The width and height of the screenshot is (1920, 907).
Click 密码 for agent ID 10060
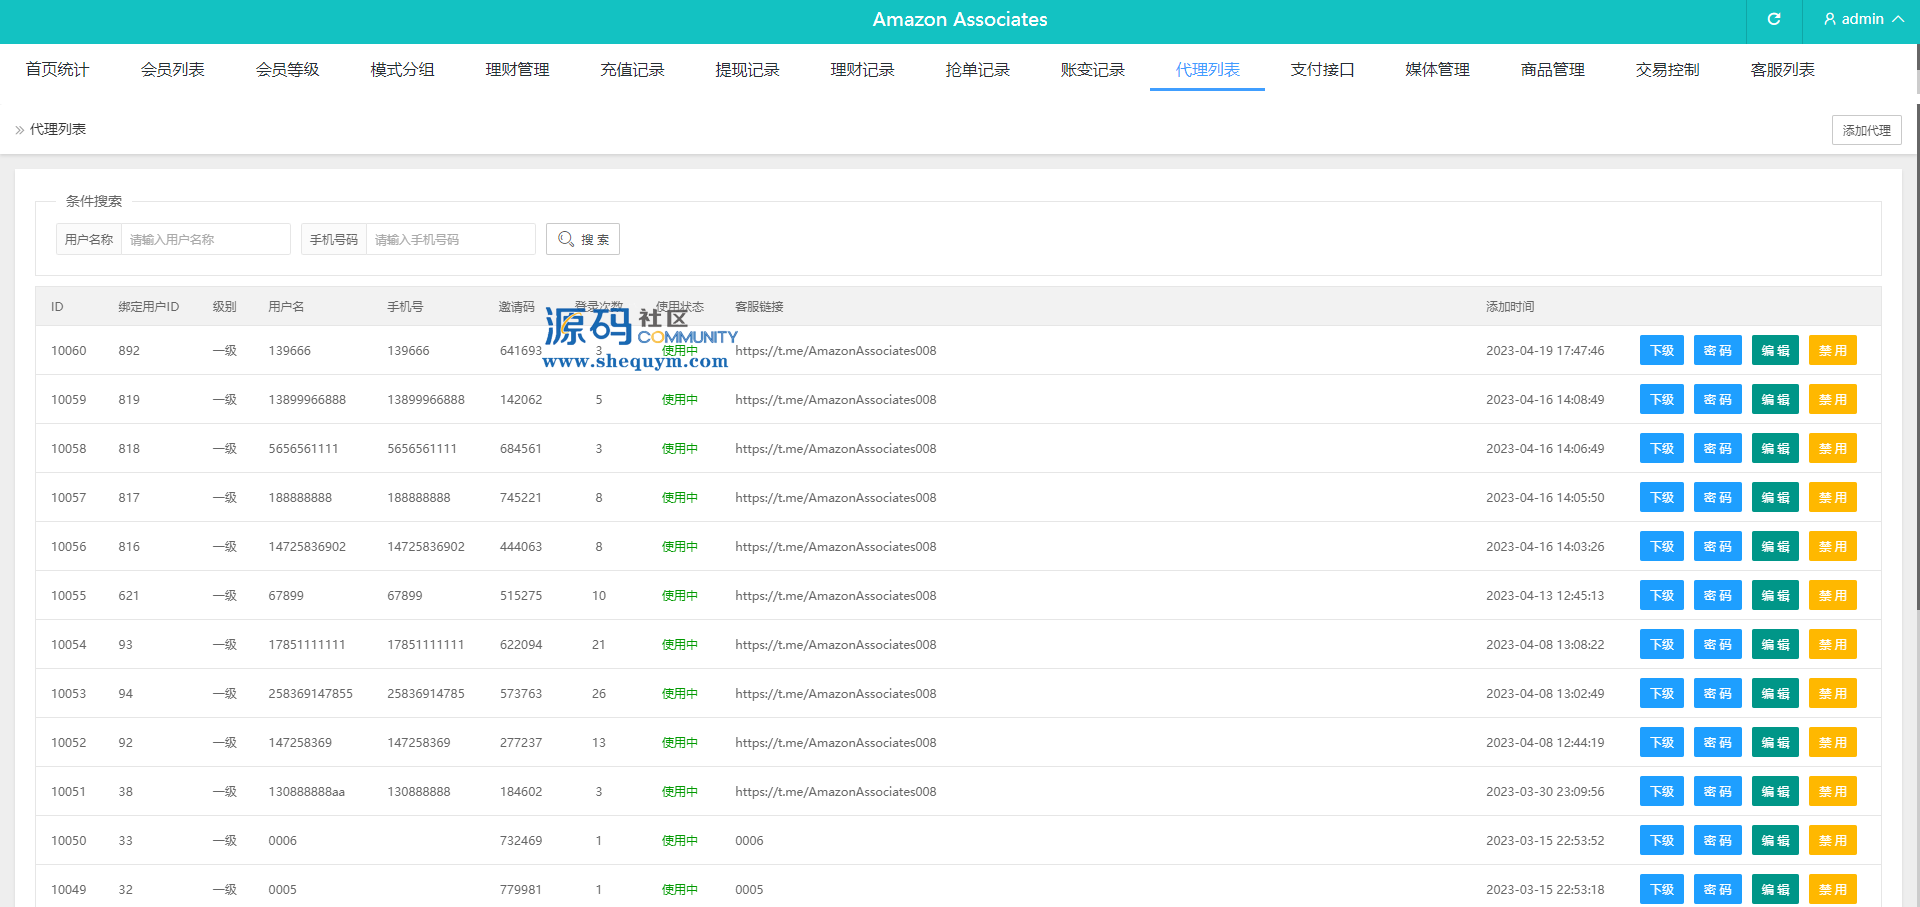click(1718, 350)
